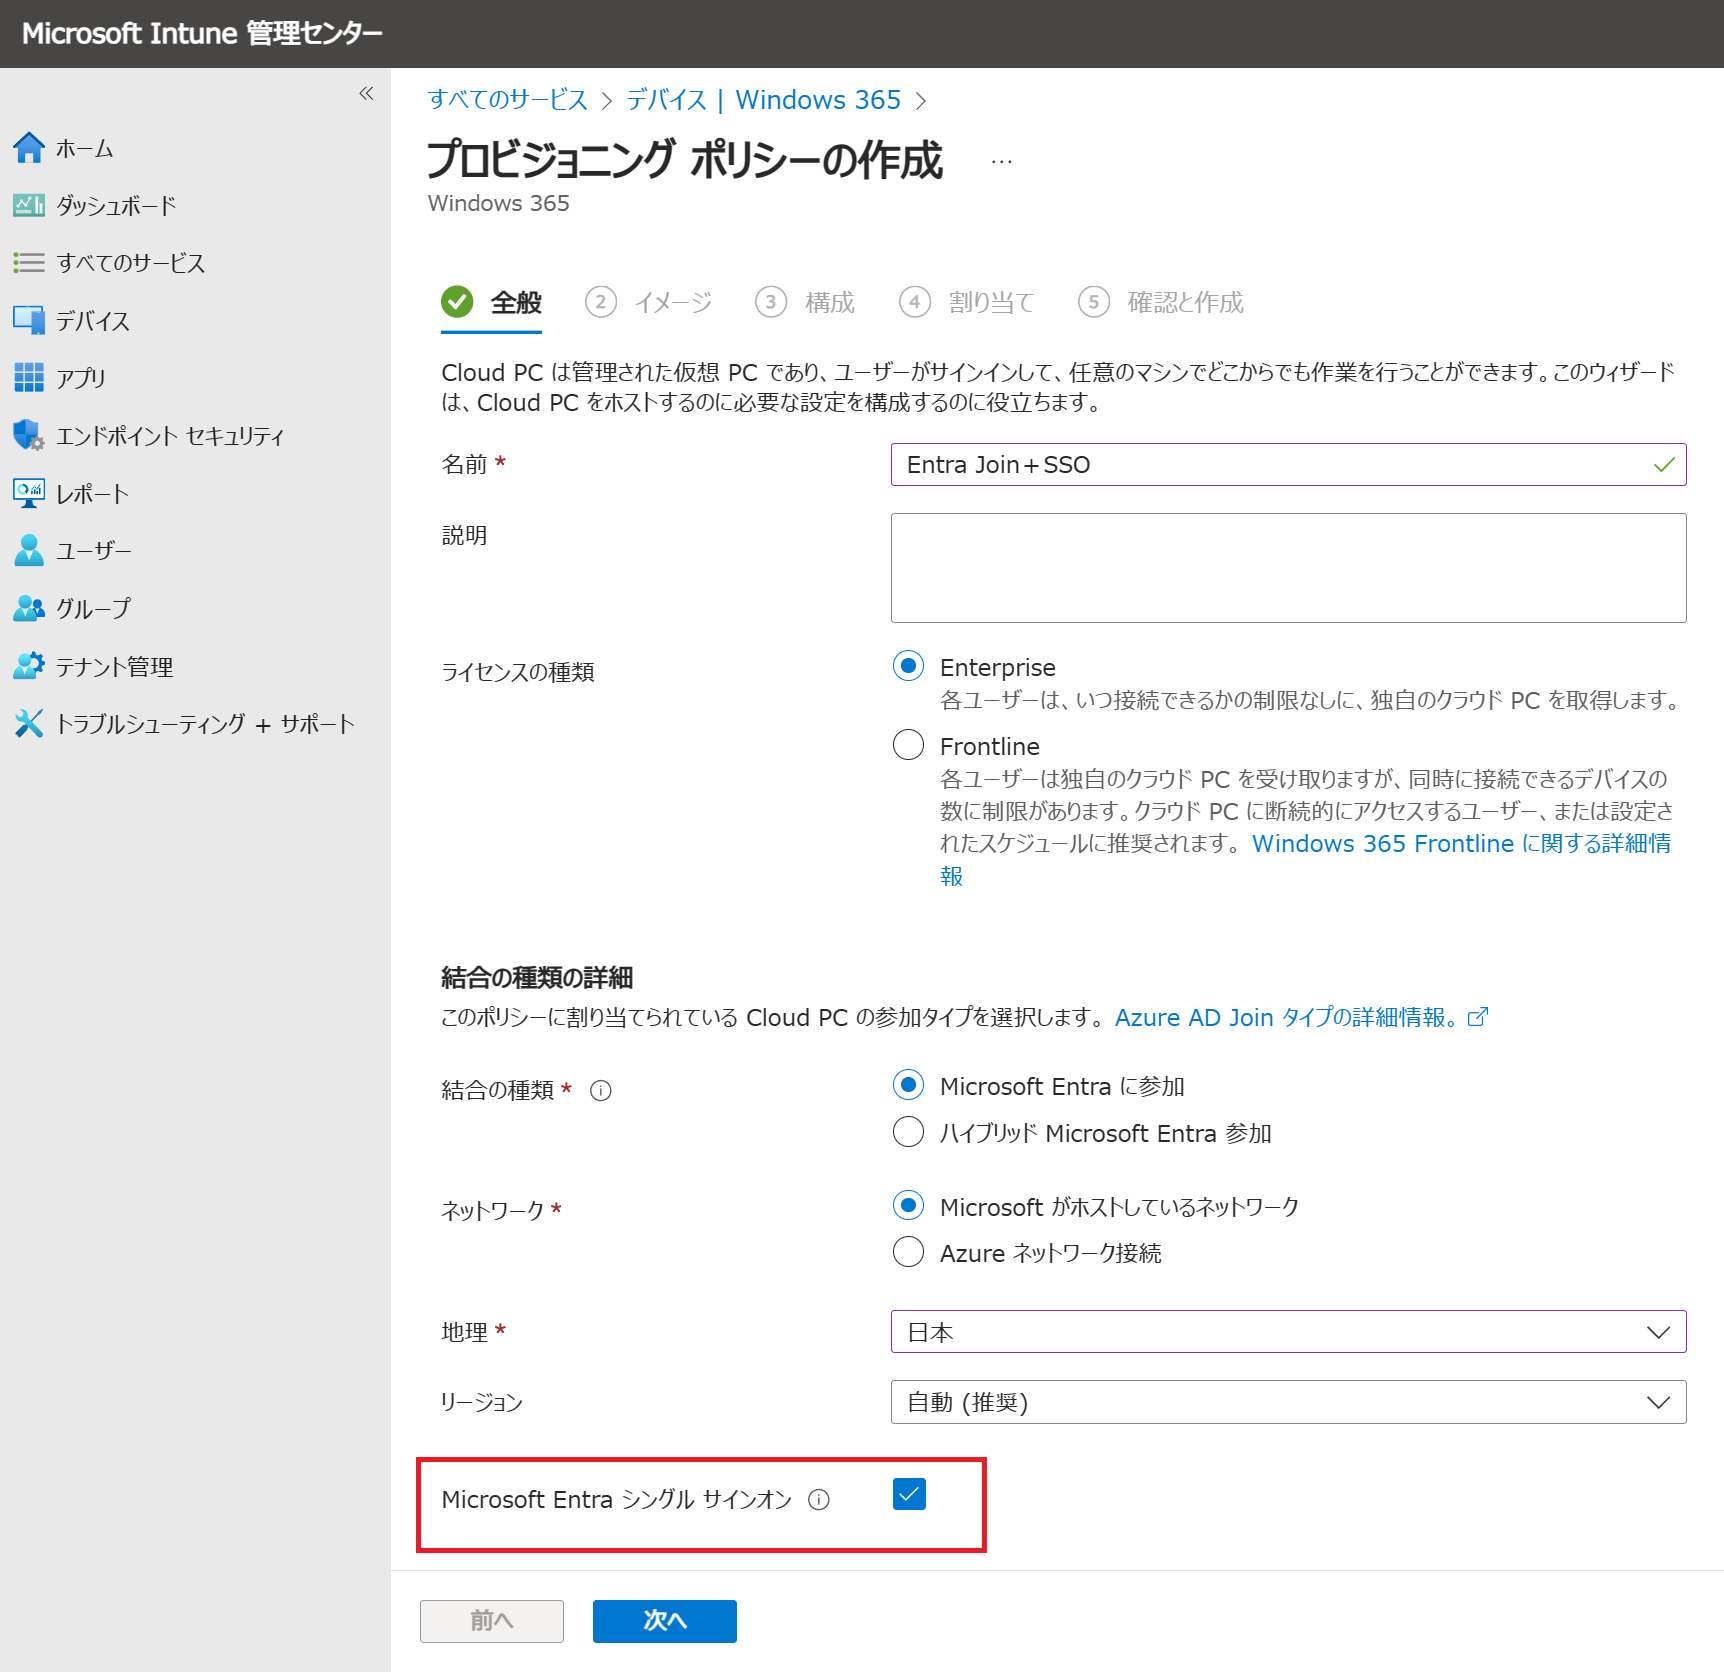1724x1672 pixels.
Task: Click the 前へ button
Action: (x=492, y=1621)
